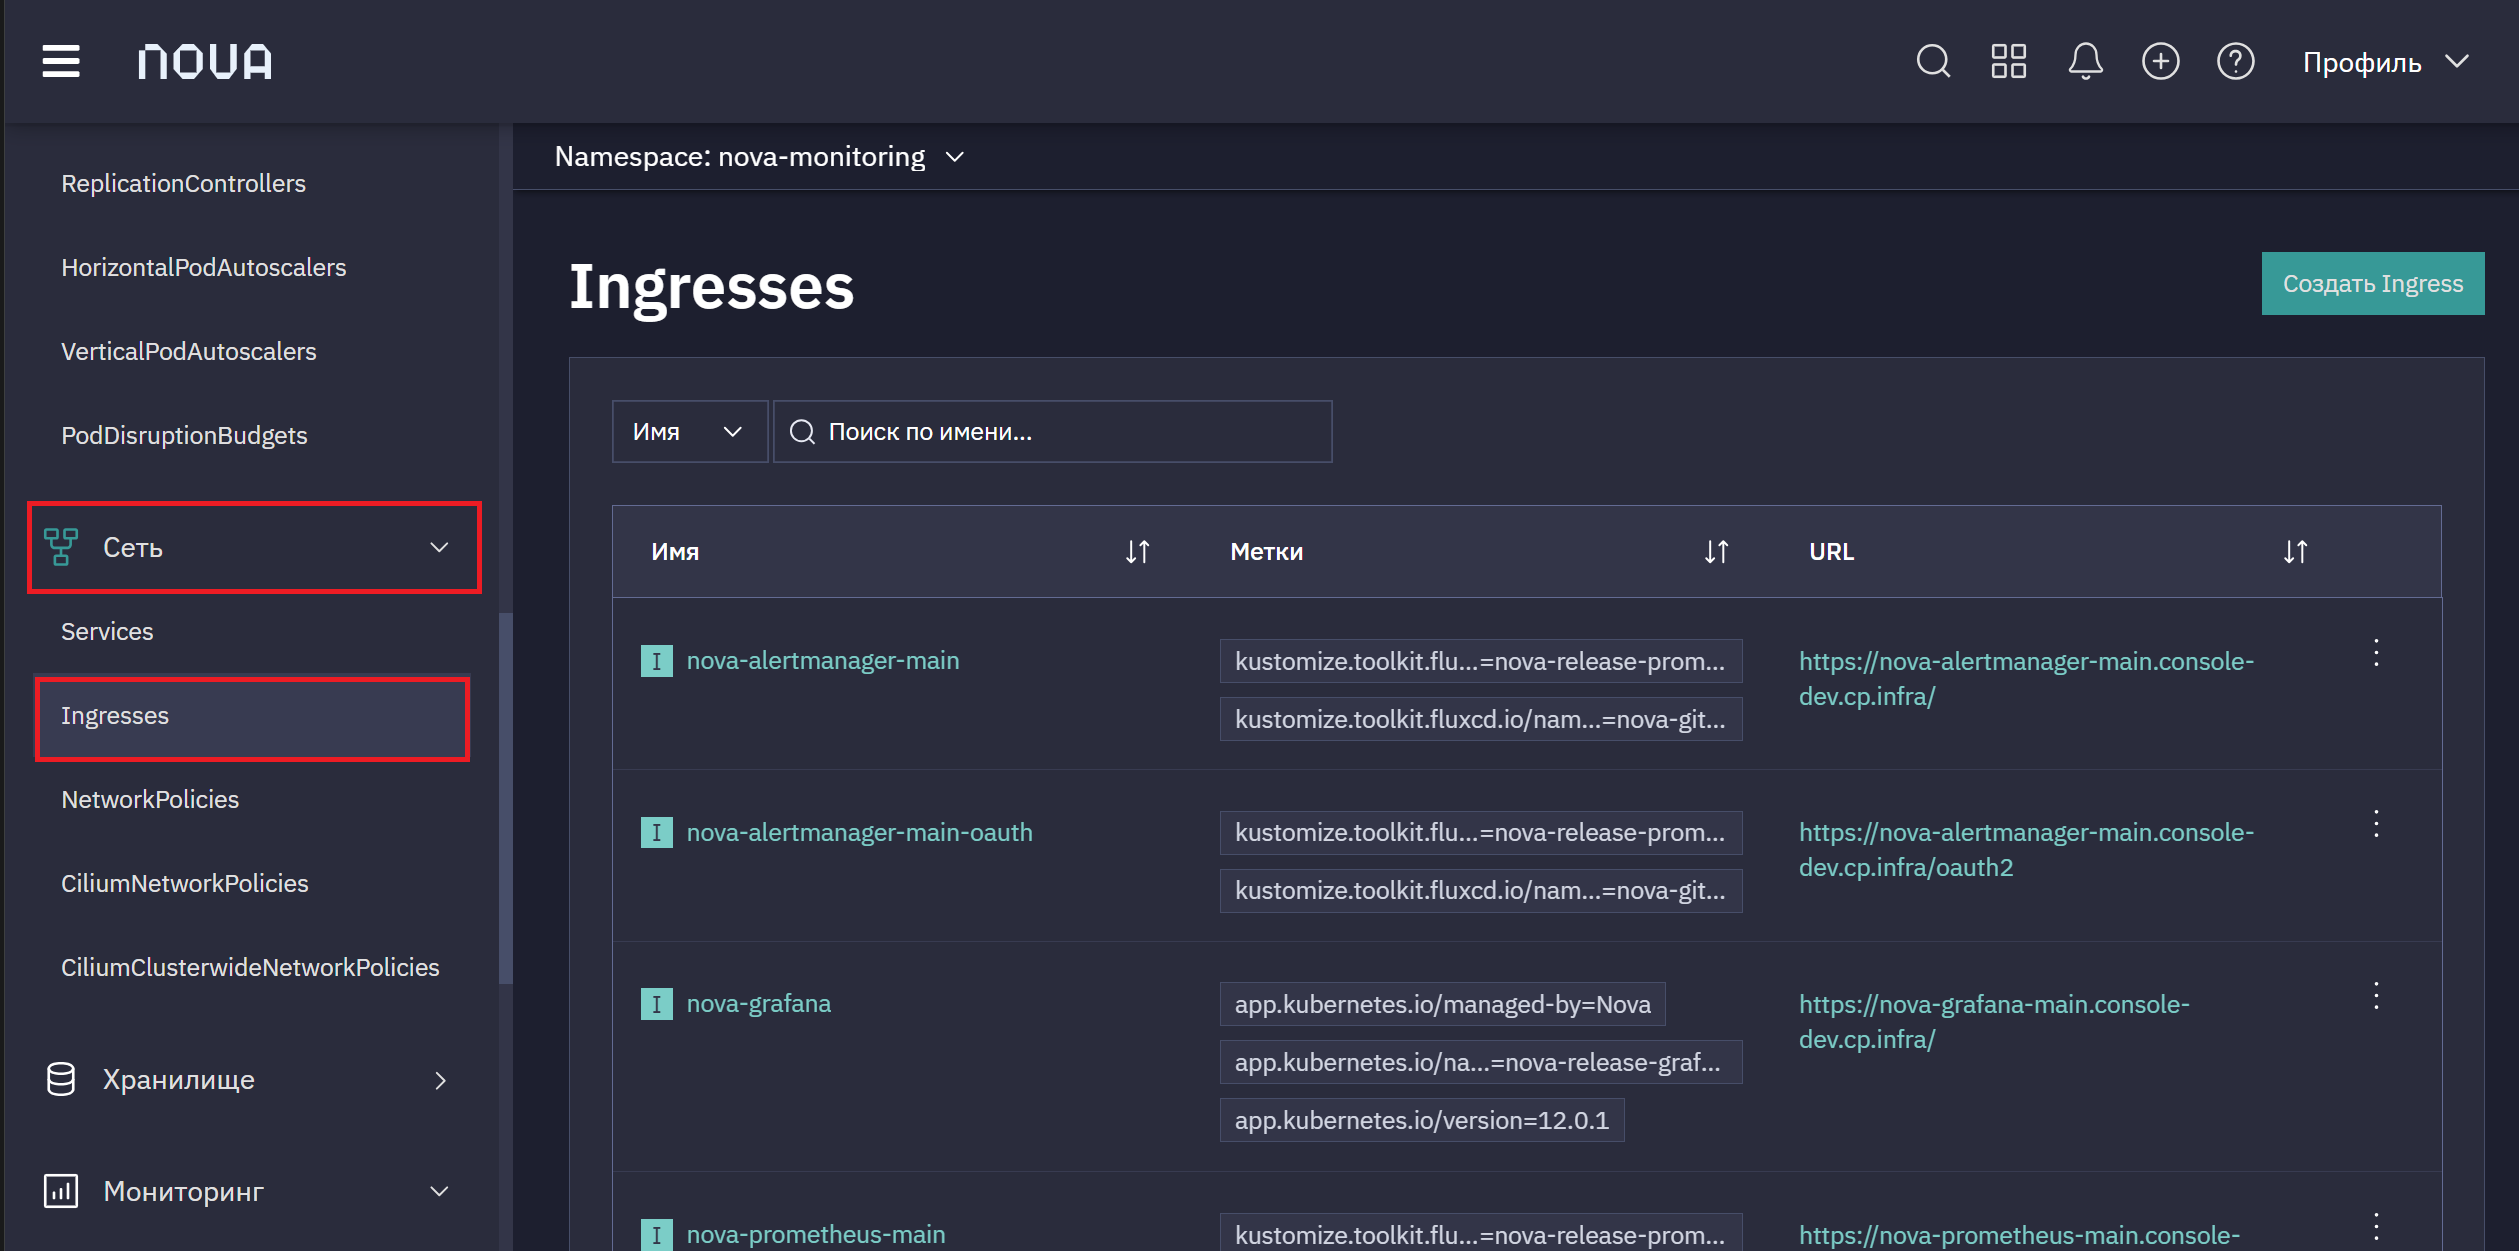The height and width of the screenshot is (1251, 2519).
Task: Select Ingresses in sidebar
Action: (x=252, y=719)
